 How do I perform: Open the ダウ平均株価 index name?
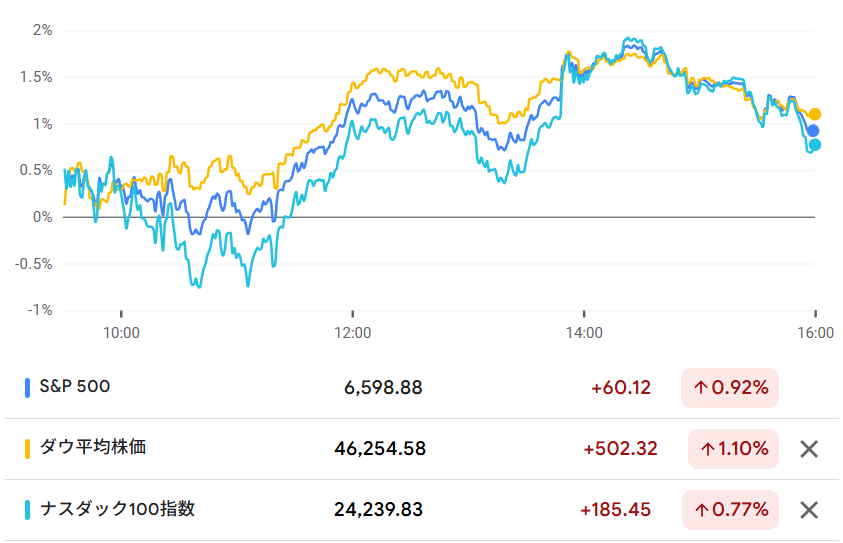point(92,448)
